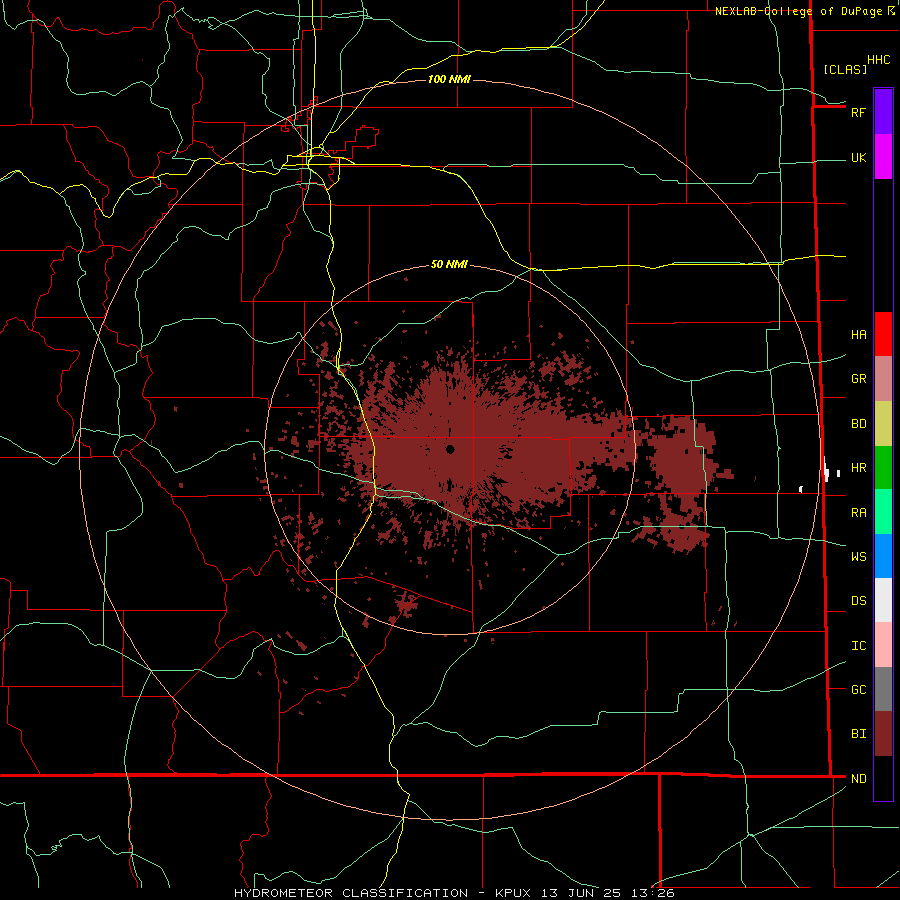Click the RA legend label

(858, 513)
